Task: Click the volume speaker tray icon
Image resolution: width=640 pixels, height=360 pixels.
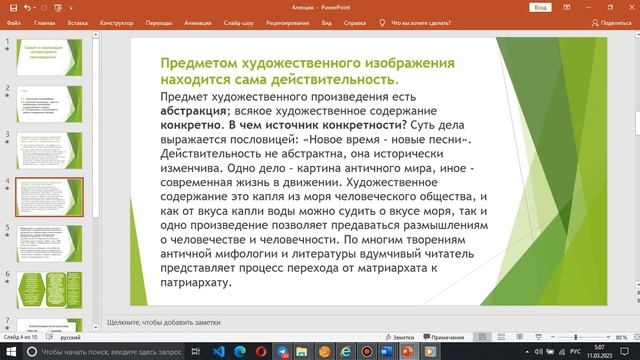Action: click(538, 351)
